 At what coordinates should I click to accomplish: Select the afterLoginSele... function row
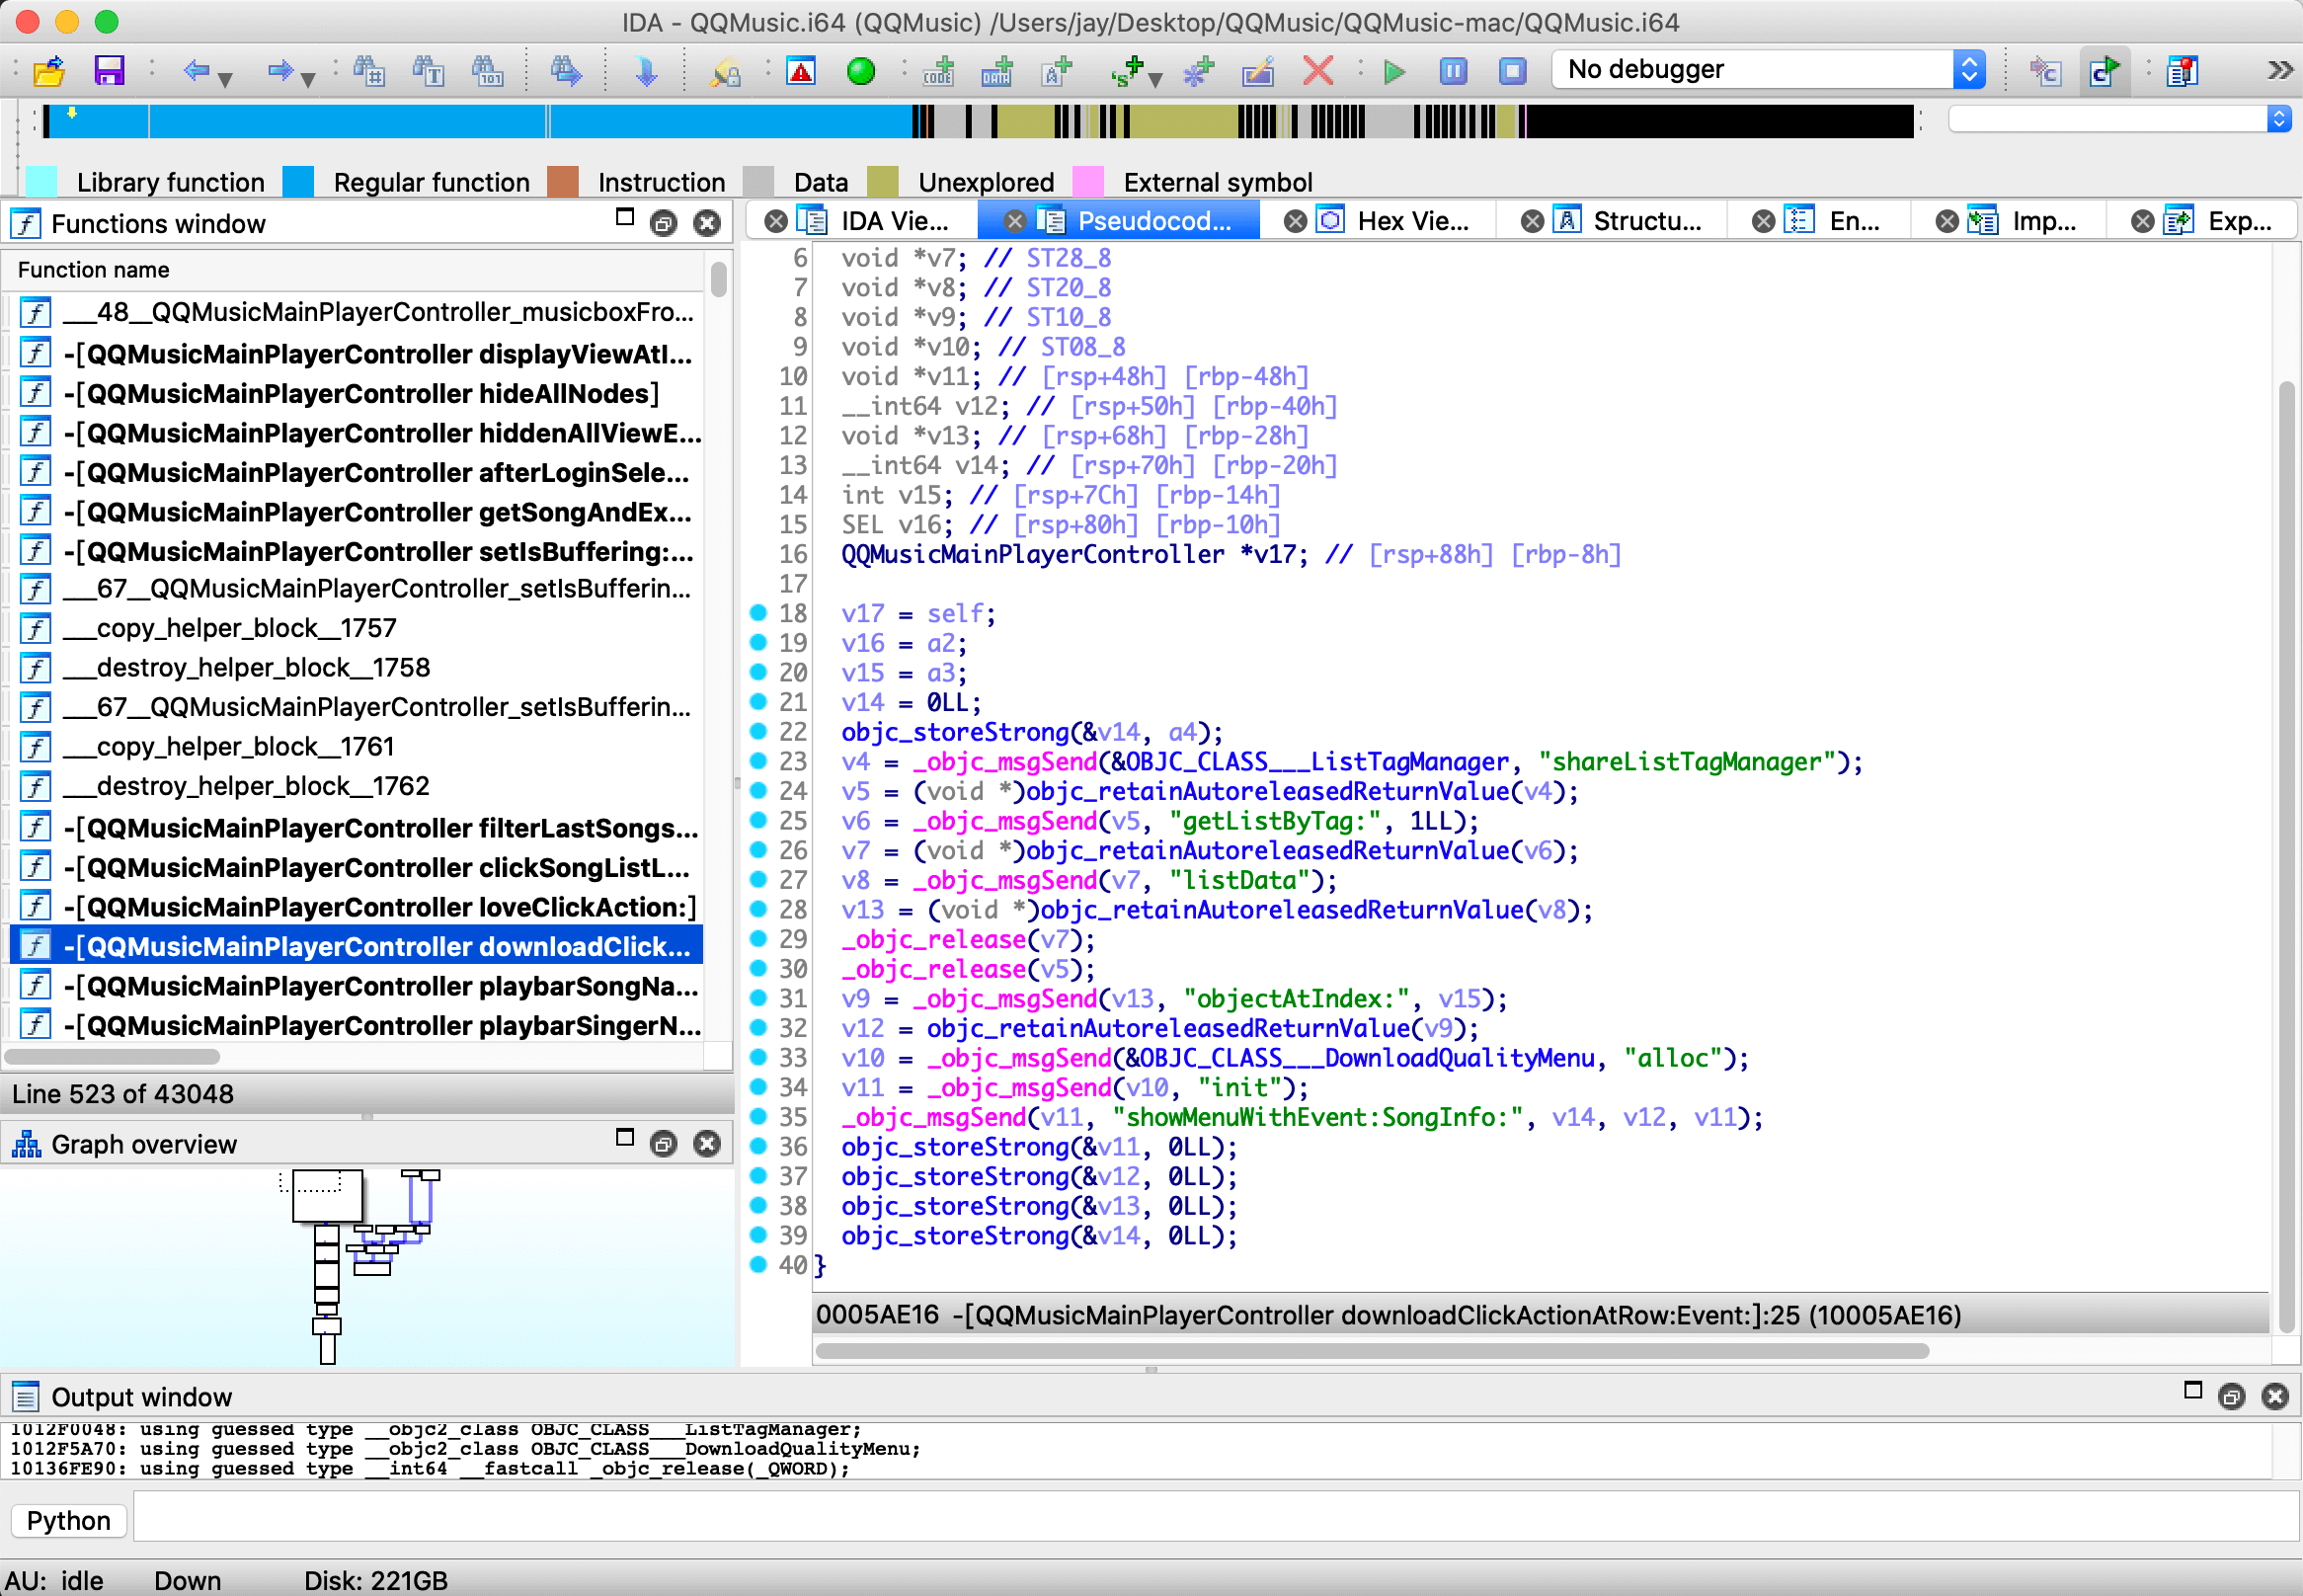pyautogui.click(x=357, y=473)
